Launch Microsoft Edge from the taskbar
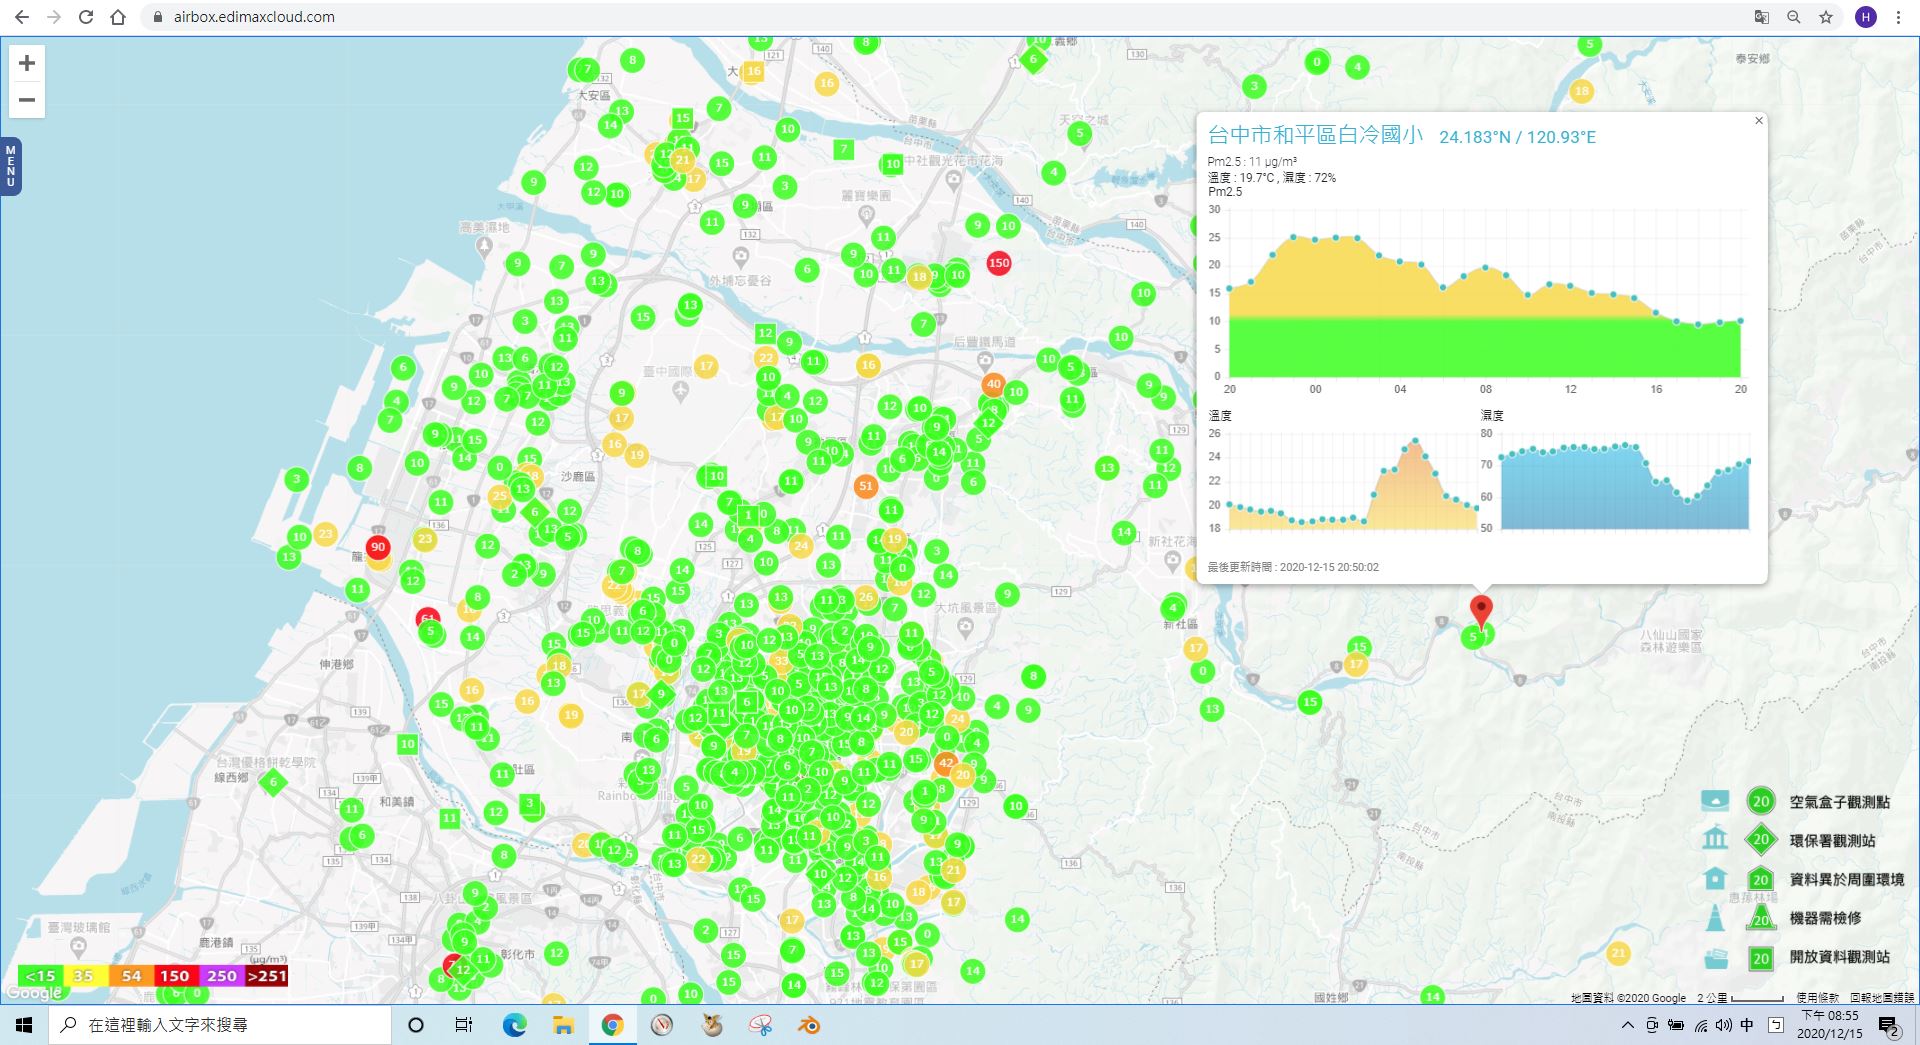The image size is (1920, 1045). (x=514, y=1025)
